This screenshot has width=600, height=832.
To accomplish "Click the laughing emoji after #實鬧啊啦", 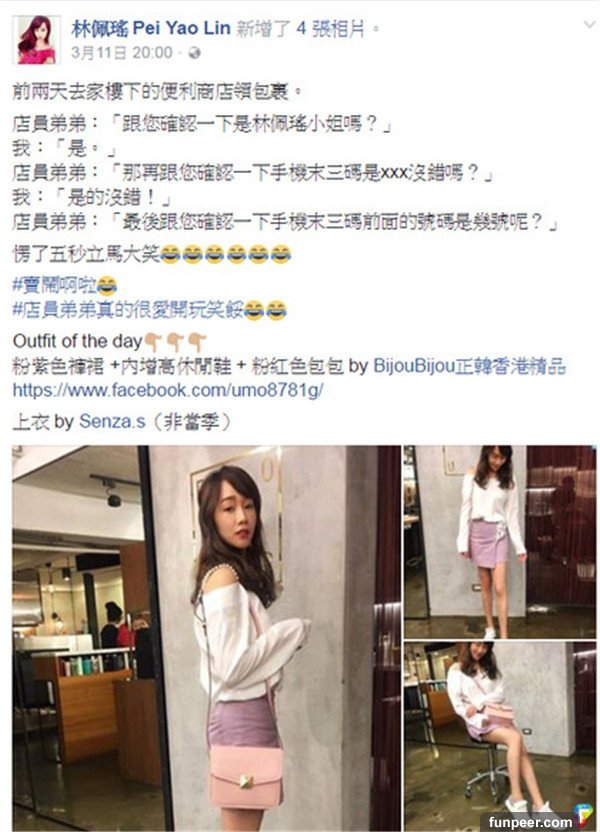I will [x=107, y=286].
